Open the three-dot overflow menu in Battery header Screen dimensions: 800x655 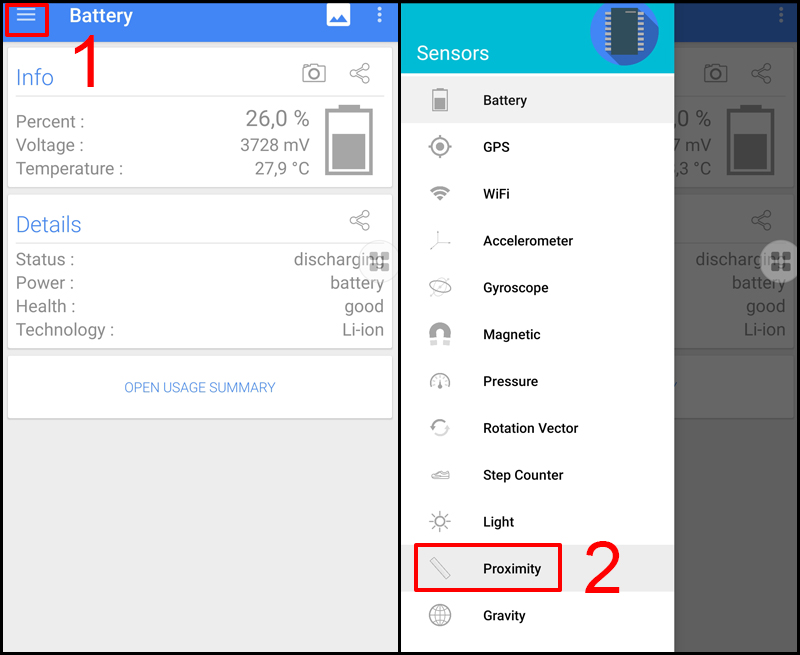[379, 15]
